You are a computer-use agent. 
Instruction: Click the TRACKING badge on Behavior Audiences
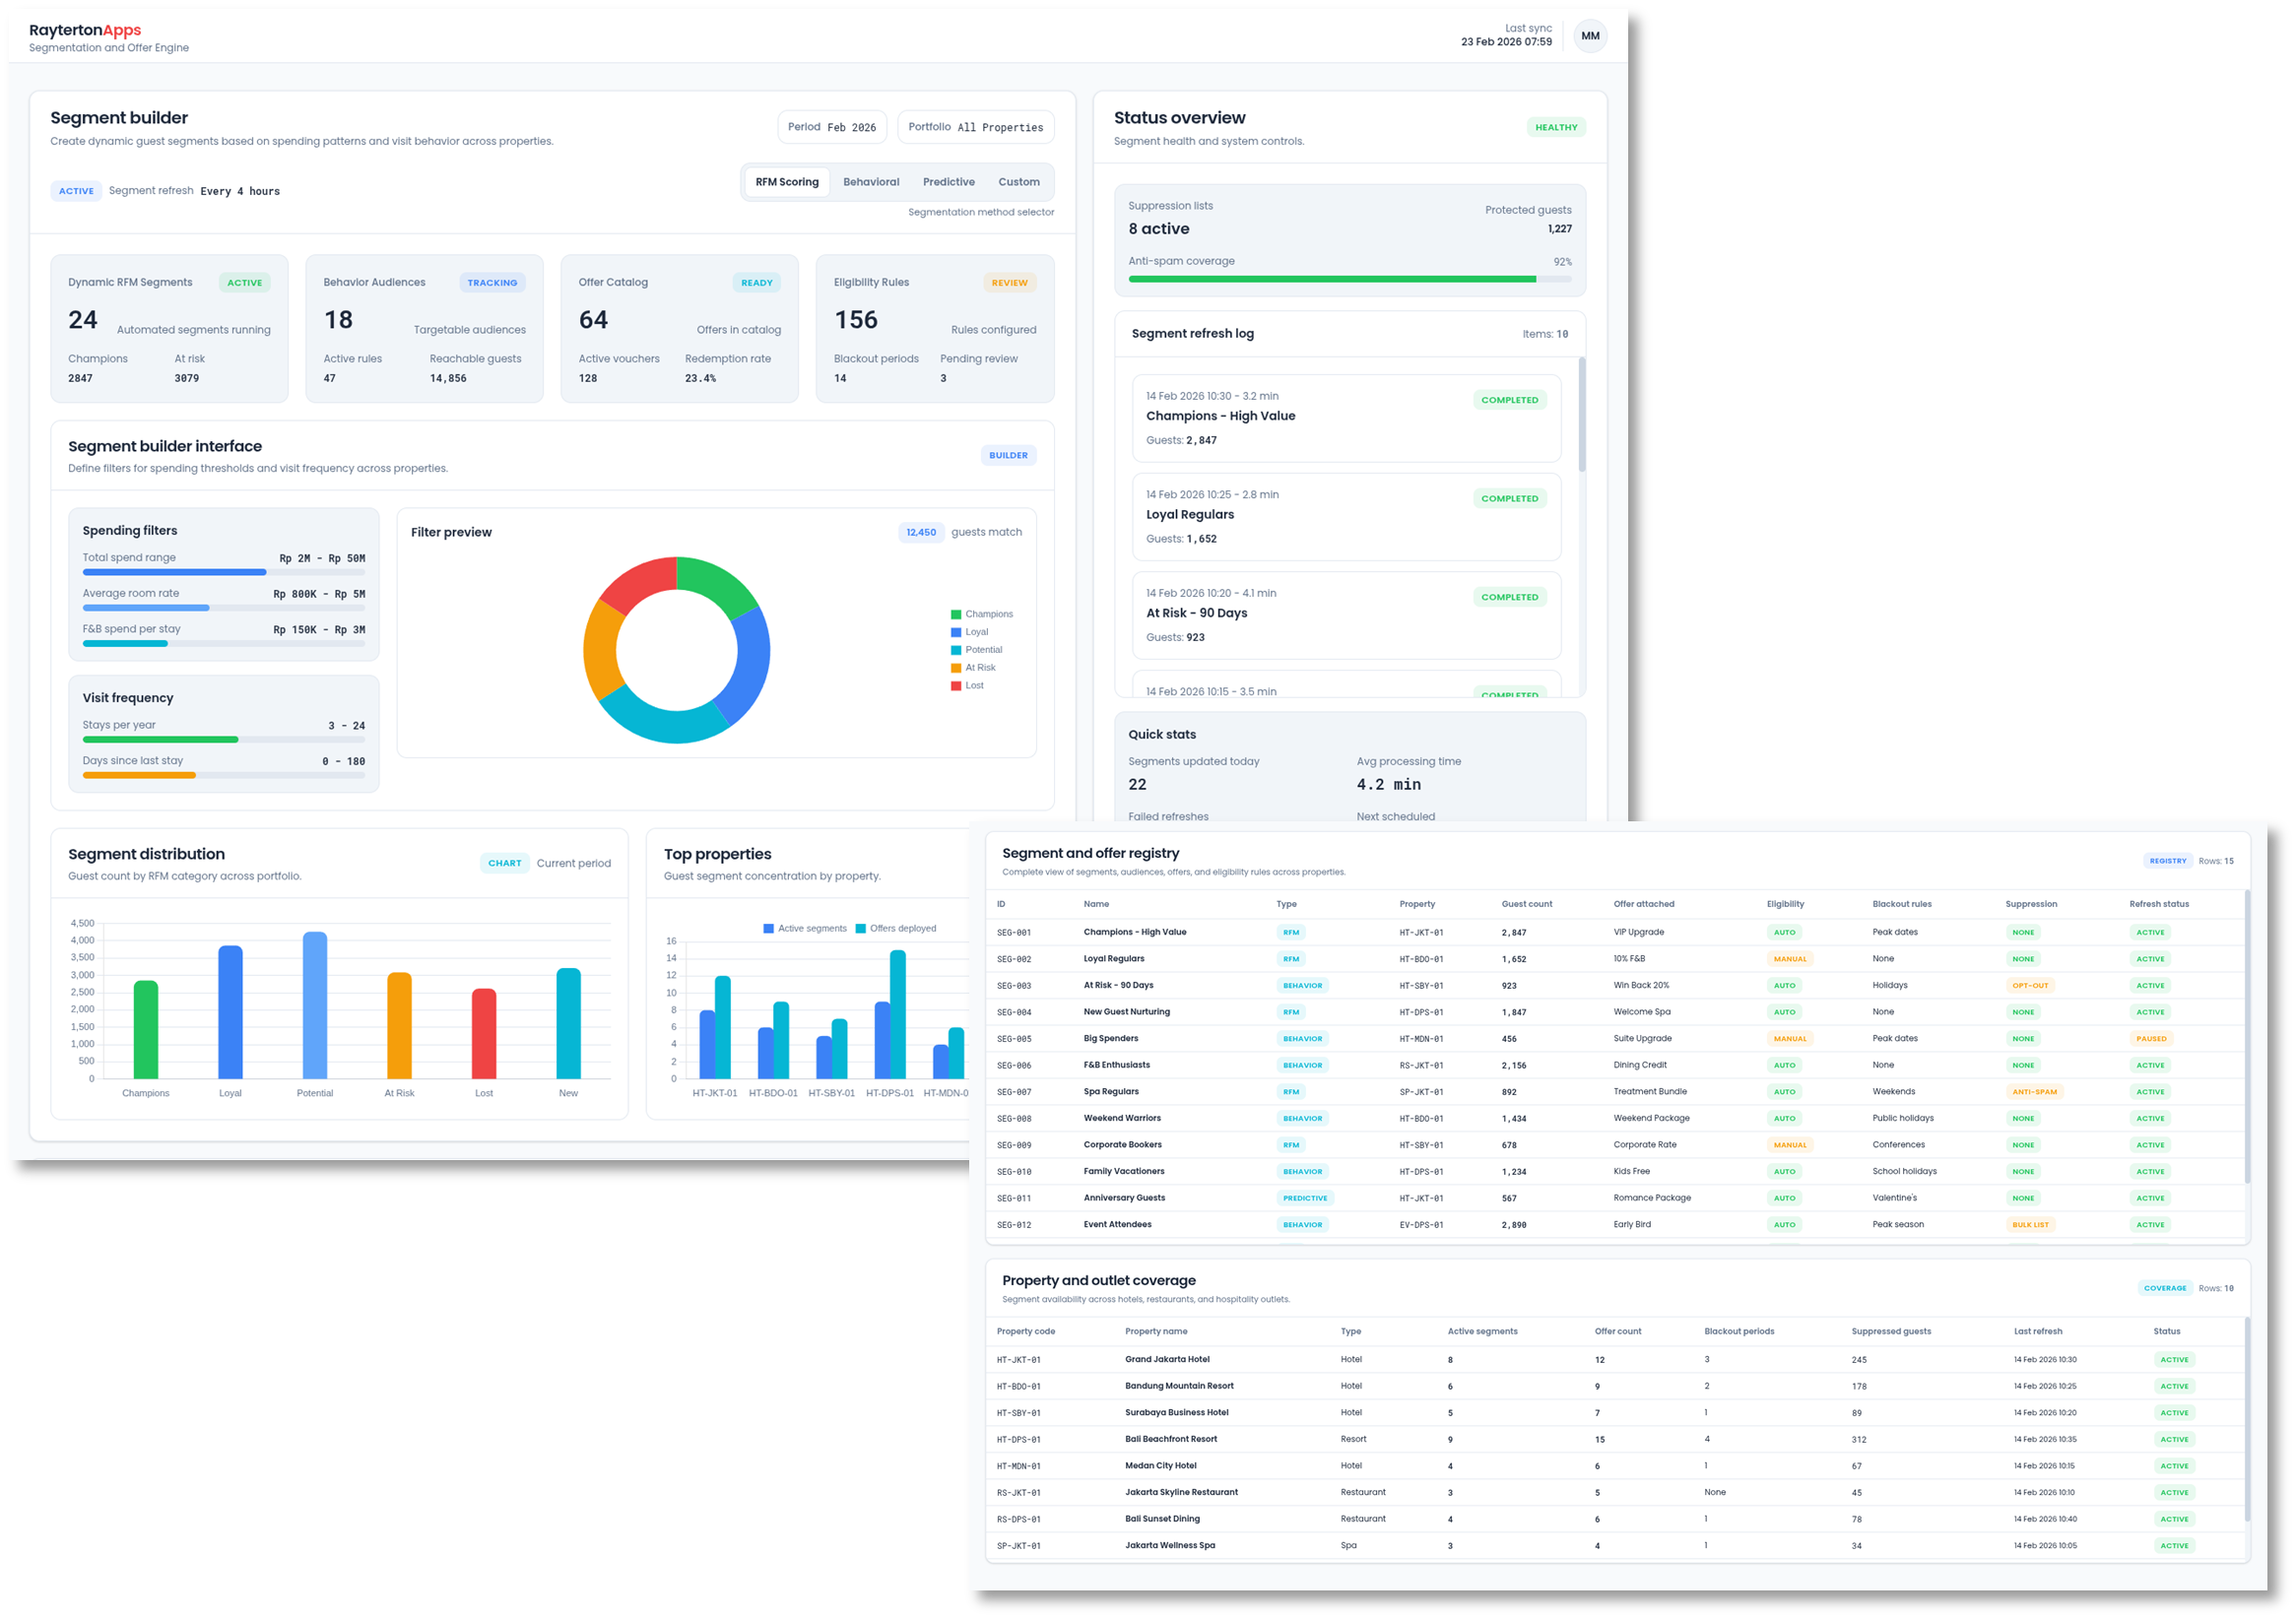tap(492, 282)
